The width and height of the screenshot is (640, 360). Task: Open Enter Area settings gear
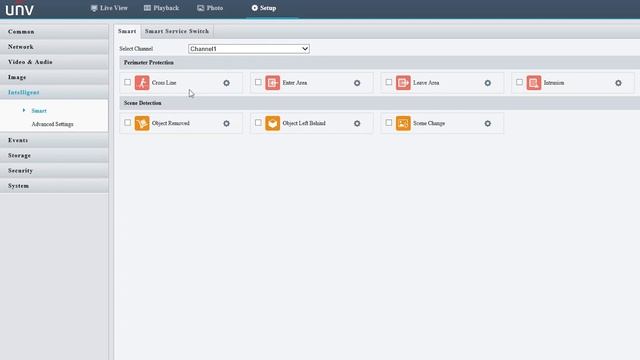[357, 83]
